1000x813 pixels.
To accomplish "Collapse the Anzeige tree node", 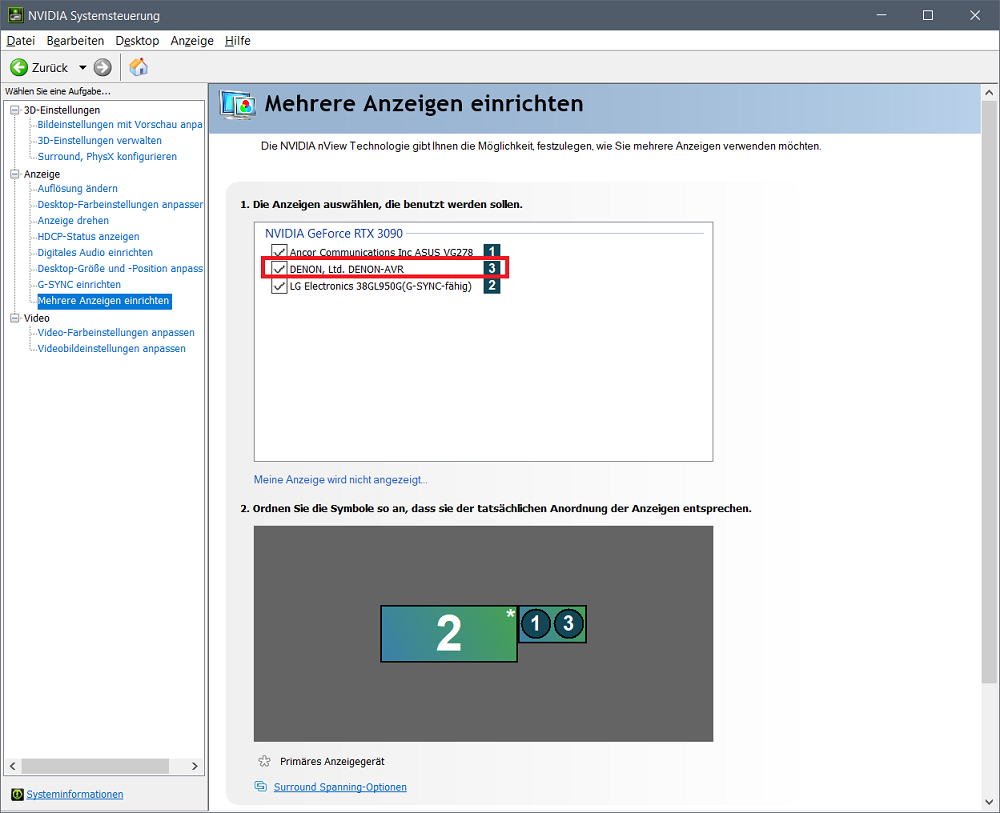I will tap(15, 173).
